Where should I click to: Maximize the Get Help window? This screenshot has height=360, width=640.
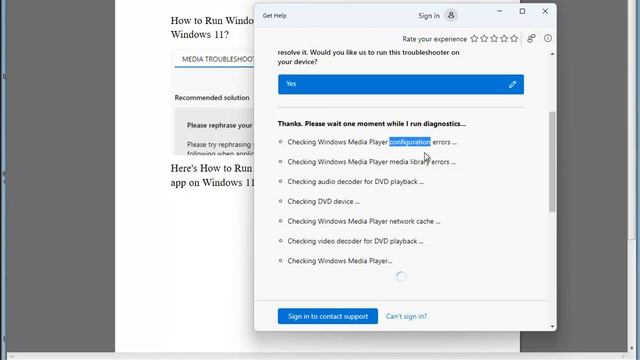click(x=522, y=11)
